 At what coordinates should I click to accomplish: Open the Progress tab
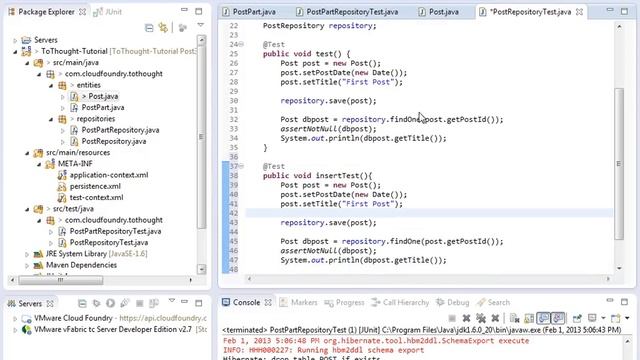coord(344,302)
